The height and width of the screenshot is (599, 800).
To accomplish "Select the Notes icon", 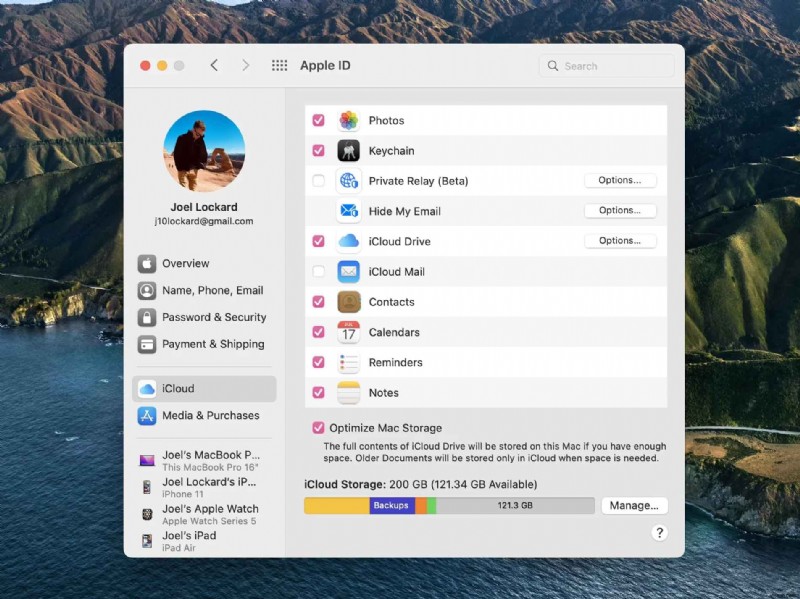I will pos(348,392).
